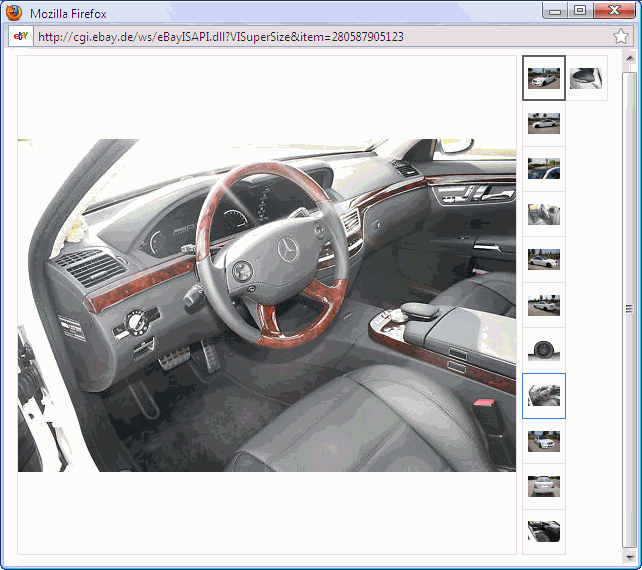Click the scrollbar down arrow

click(629, 555)
